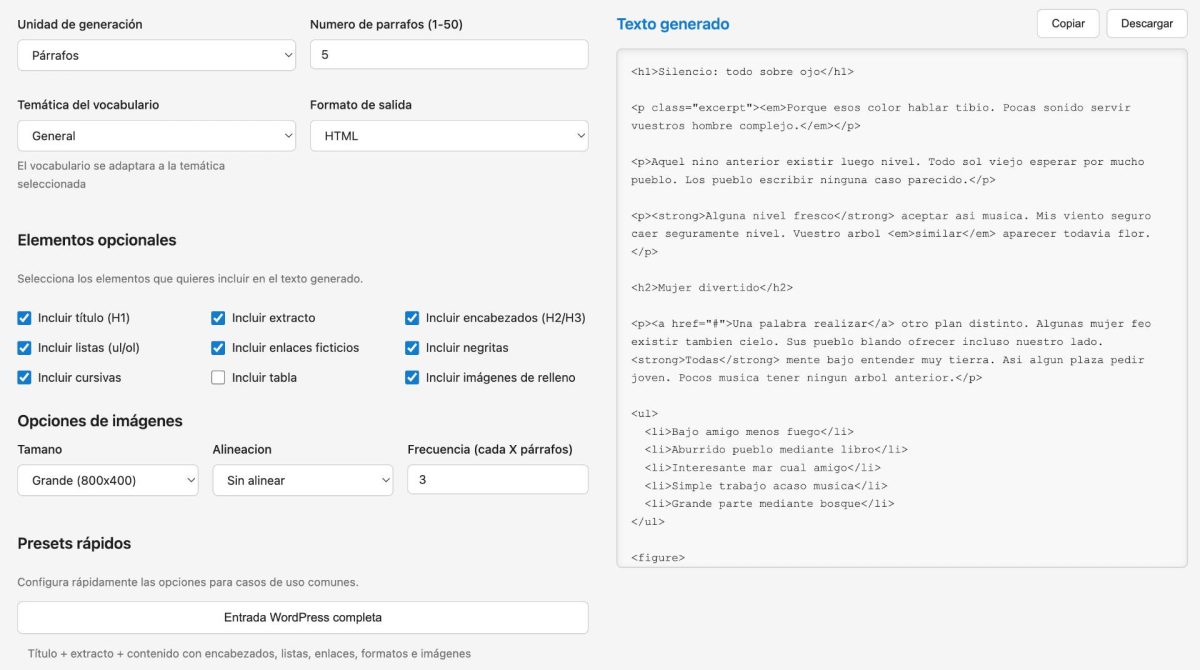
Task: Open the image "Tamano" dropdown
Action: (x=107, y=480)
